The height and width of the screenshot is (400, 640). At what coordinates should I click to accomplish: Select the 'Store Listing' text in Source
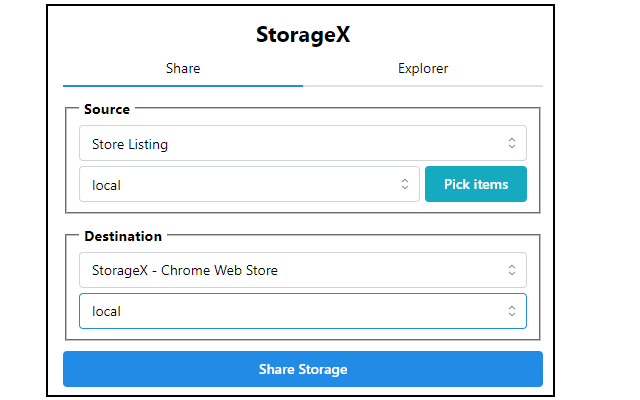130,144
